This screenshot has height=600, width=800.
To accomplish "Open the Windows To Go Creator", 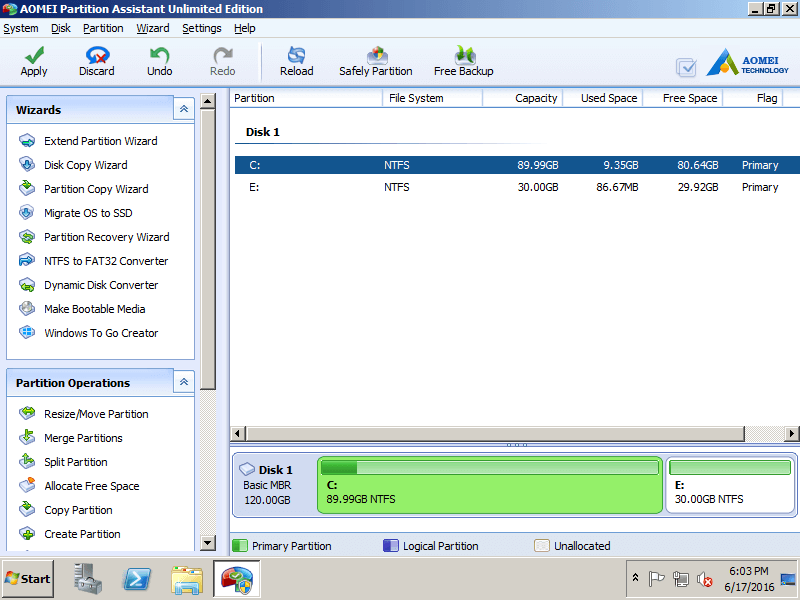I will (101, 333).
